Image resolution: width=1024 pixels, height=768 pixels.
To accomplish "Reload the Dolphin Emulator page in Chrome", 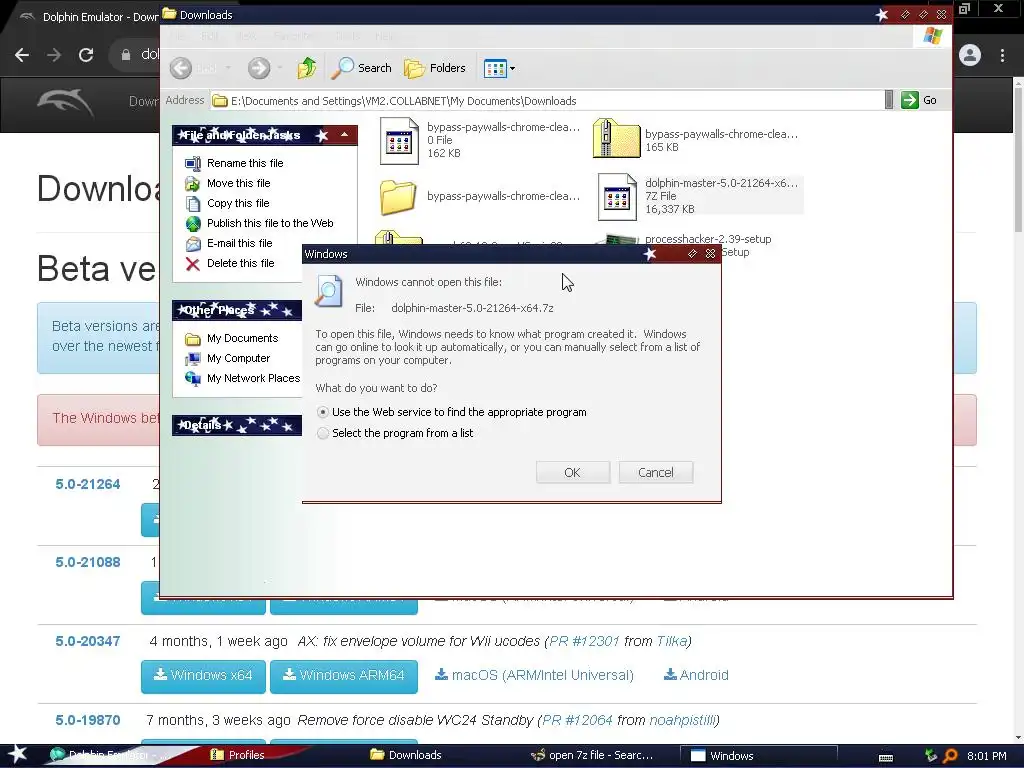I will 86,55.
